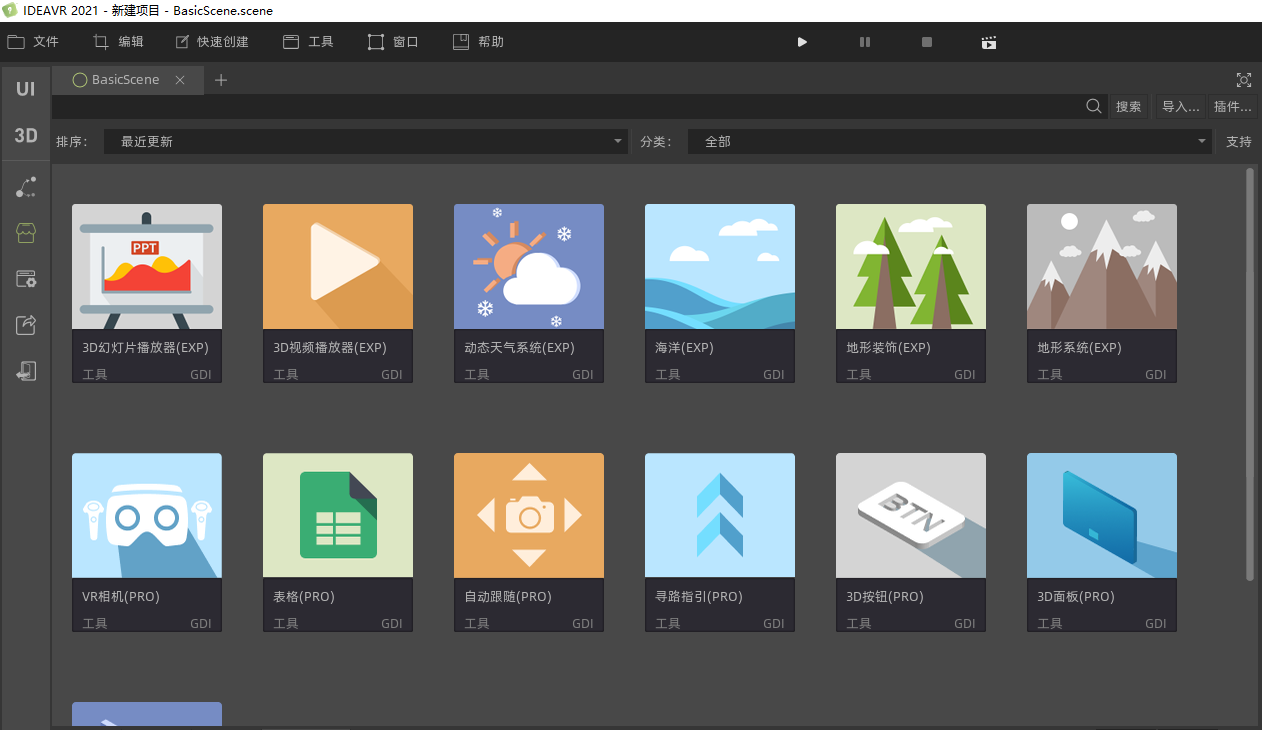Click the 支持 button
1262x730 pixels.
click(x=1239, y=142)
